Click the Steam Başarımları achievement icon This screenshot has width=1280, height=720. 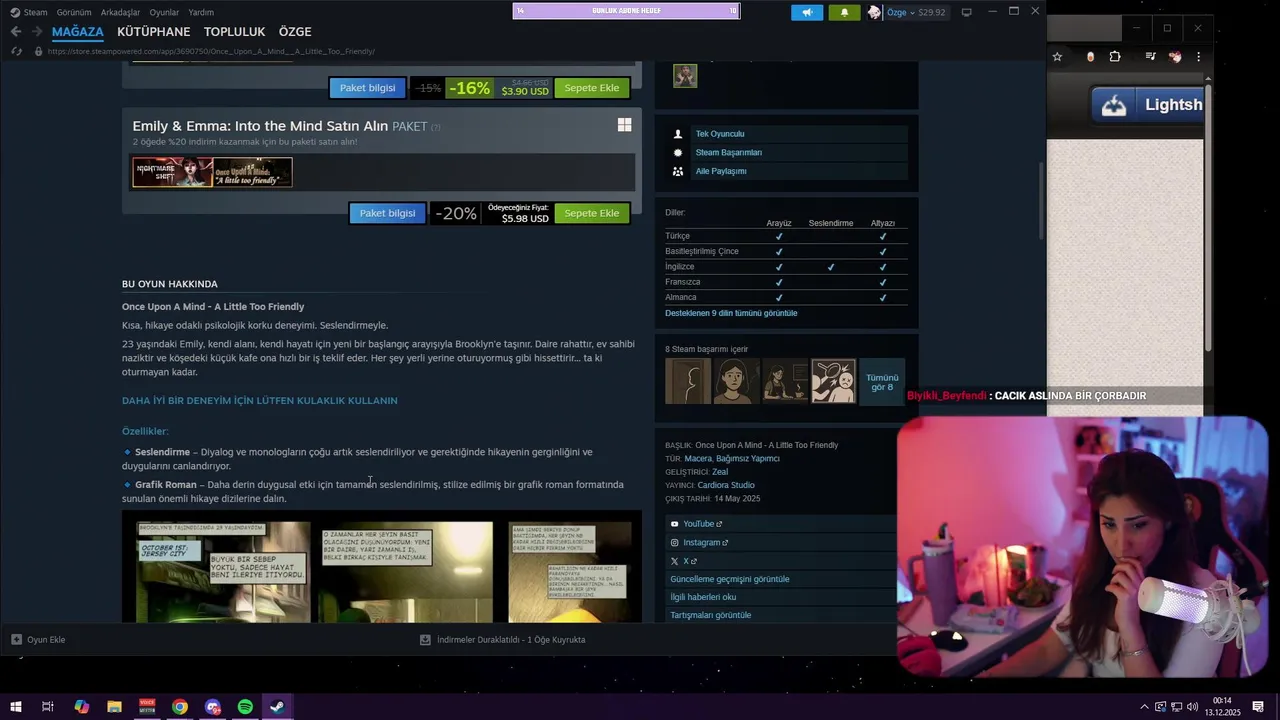point(678,153)
